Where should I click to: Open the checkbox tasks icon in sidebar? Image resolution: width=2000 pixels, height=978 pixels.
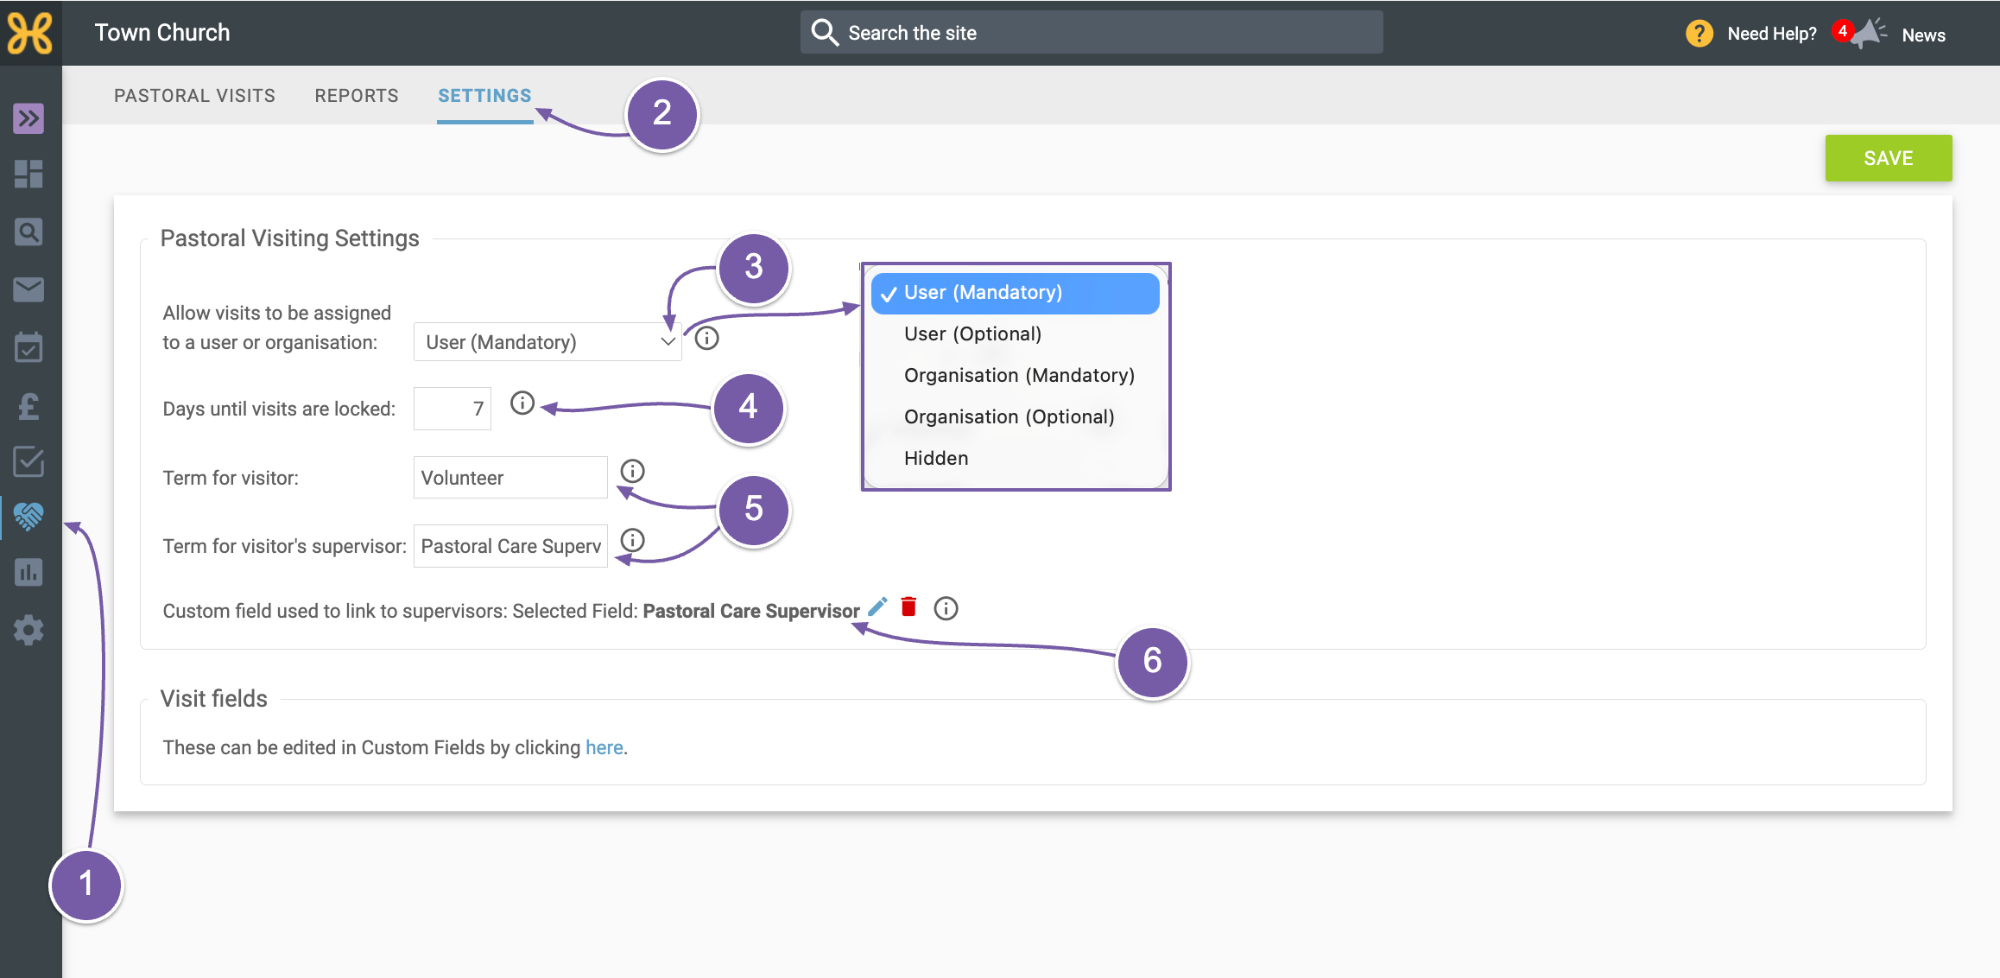coord(29,461)
